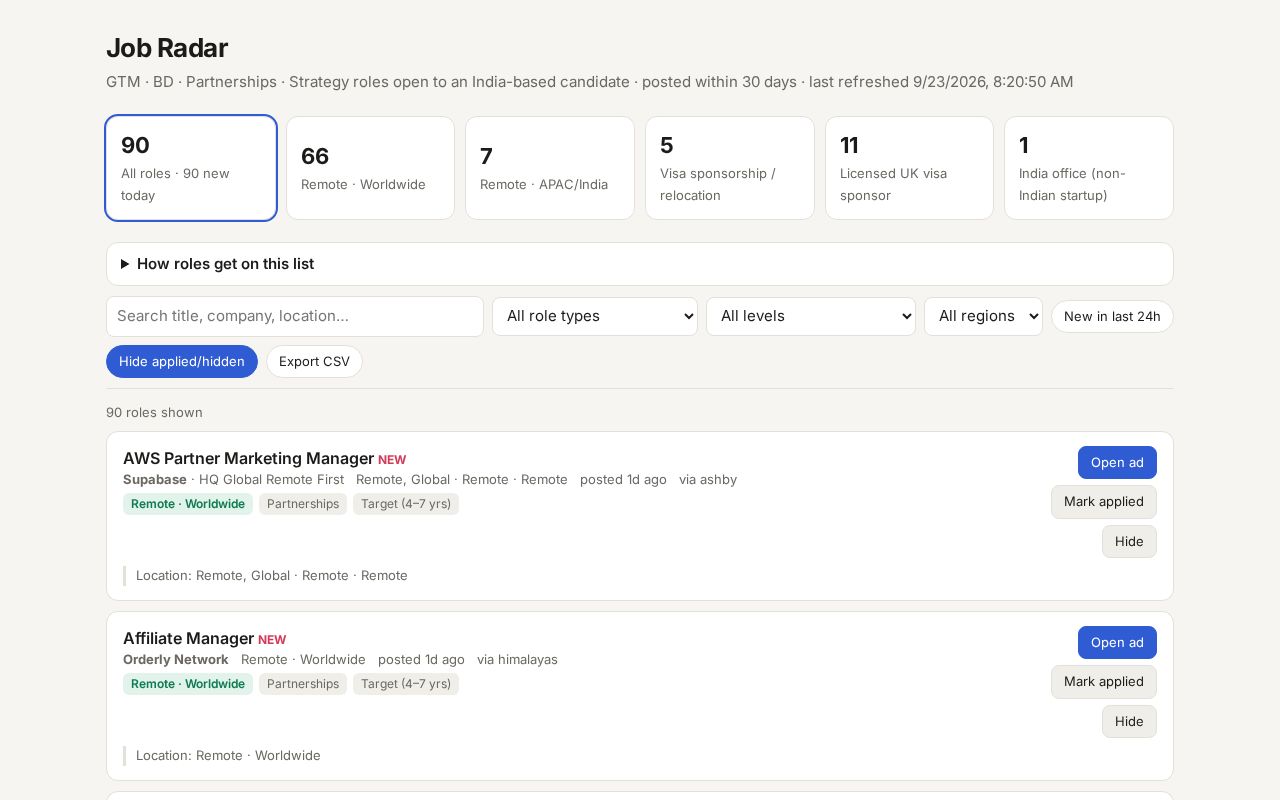Image resolution: width=1280 pixels, height=800 pixels.
Task: Click 'posted 1d ago' on Supabase role
Action: coord(623,480)
